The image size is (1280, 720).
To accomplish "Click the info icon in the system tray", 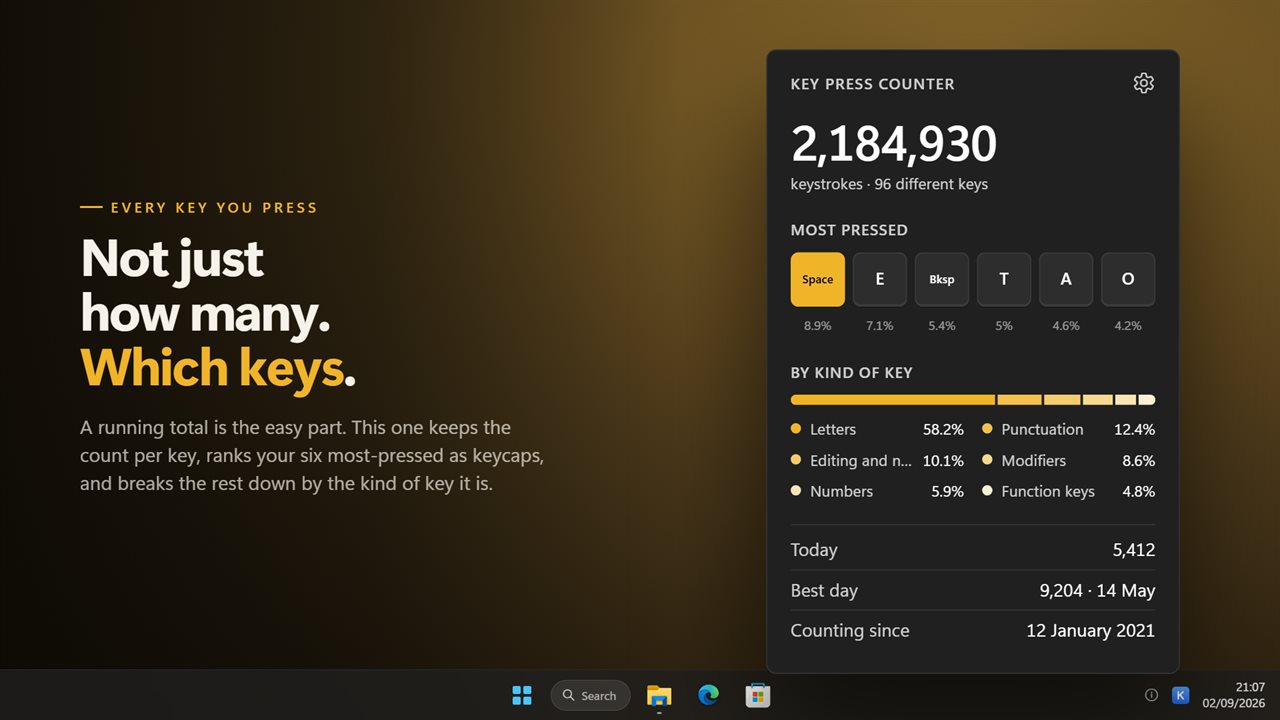I will pos(1151,695).
